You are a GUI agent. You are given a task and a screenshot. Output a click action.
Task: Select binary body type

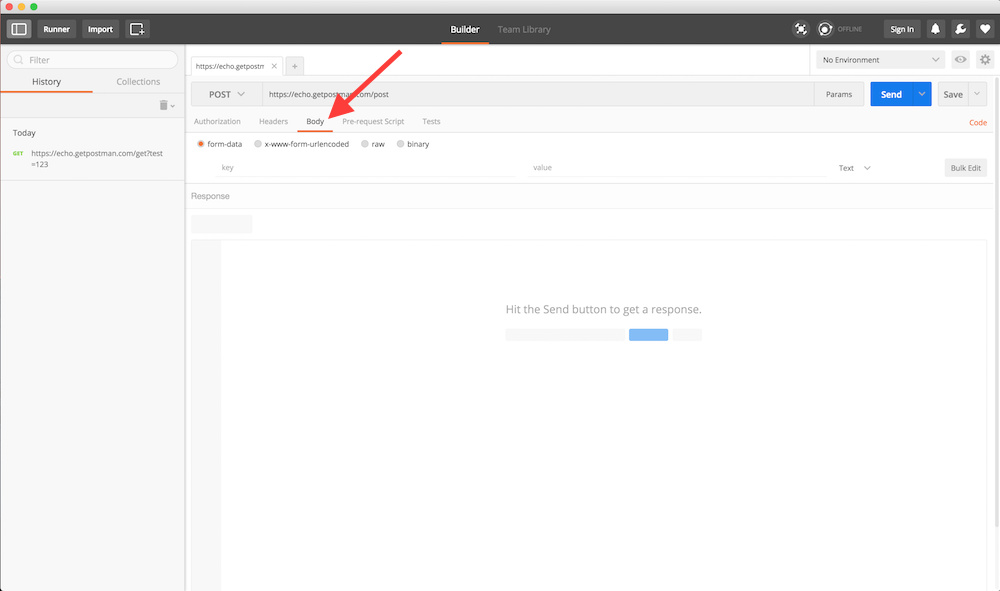(x=401, y=144)
